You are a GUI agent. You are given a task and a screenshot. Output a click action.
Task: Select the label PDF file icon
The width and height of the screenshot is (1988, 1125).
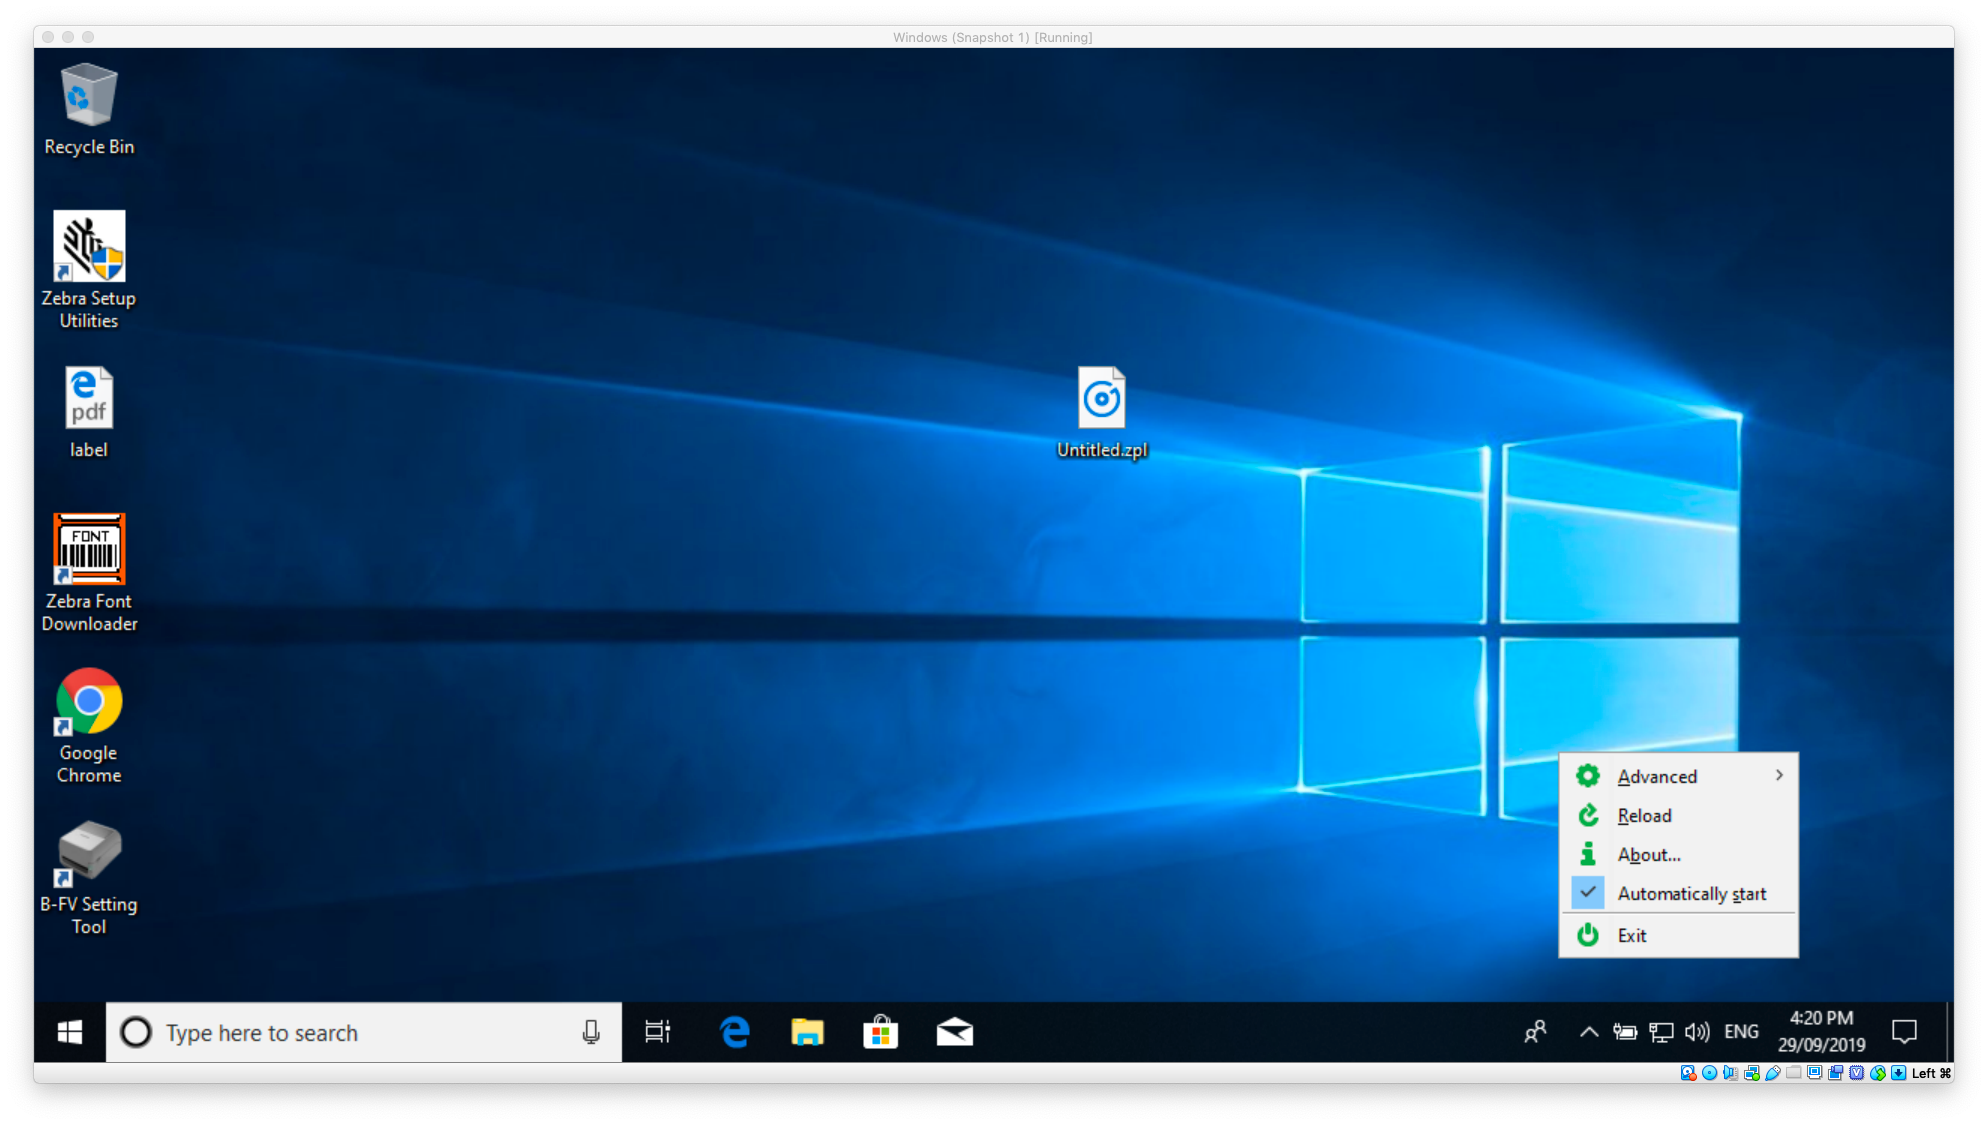[x=89, y=399]
